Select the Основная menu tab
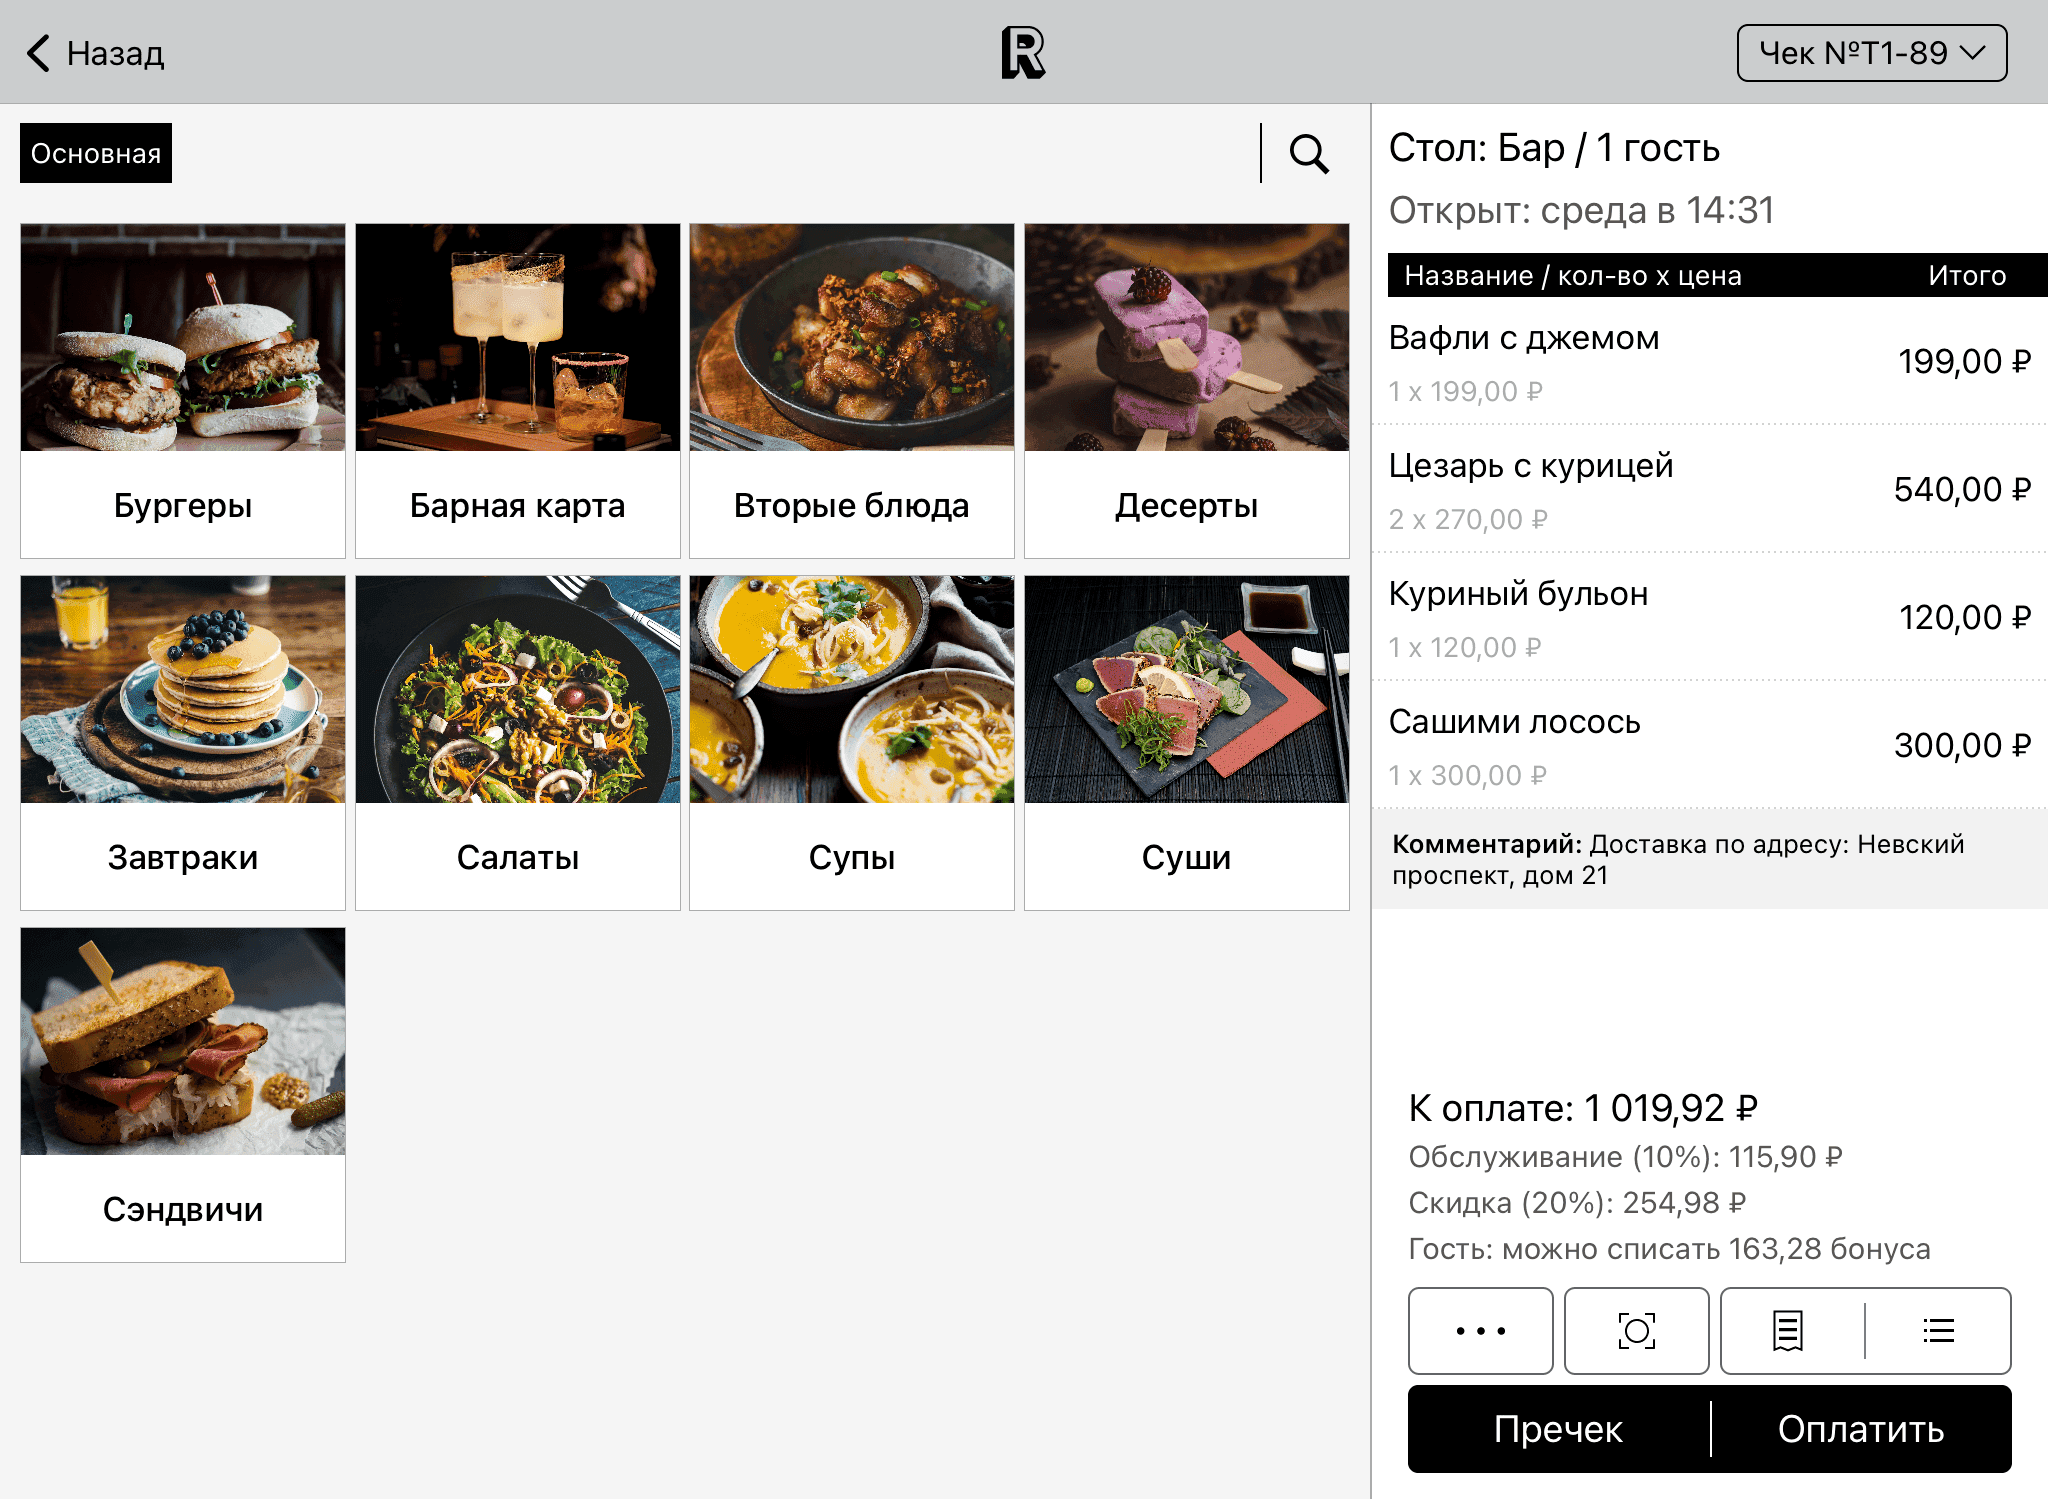Viewport: 2048px width, 1499px height. point(96,154)
